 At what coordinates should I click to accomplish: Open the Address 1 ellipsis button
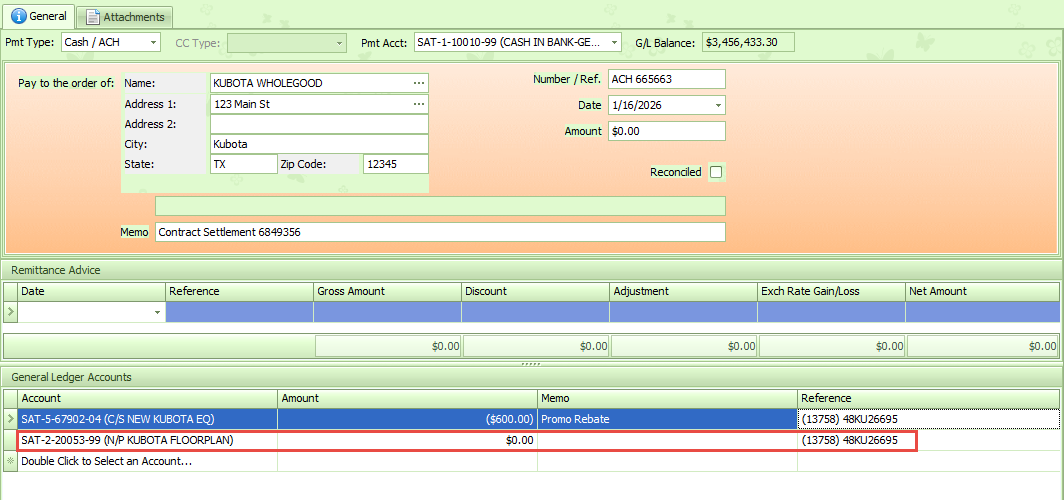point(419,104)
